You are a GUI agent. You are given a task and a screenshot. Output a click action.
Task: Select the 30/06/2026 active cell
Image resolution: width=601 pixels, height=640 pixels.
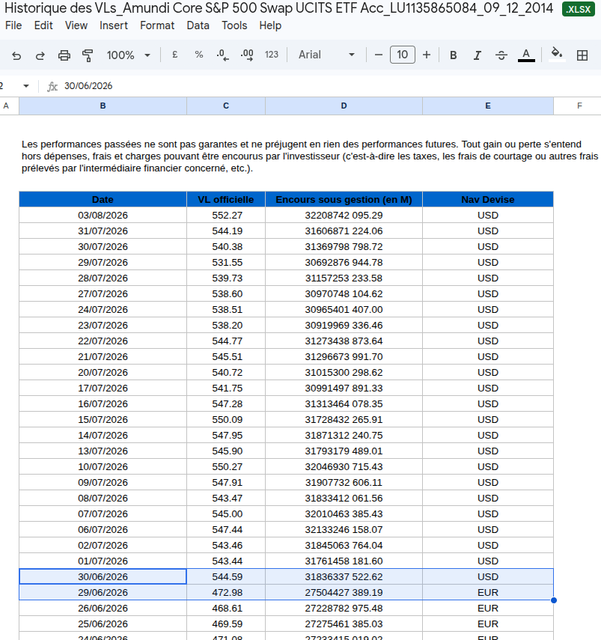103,577
